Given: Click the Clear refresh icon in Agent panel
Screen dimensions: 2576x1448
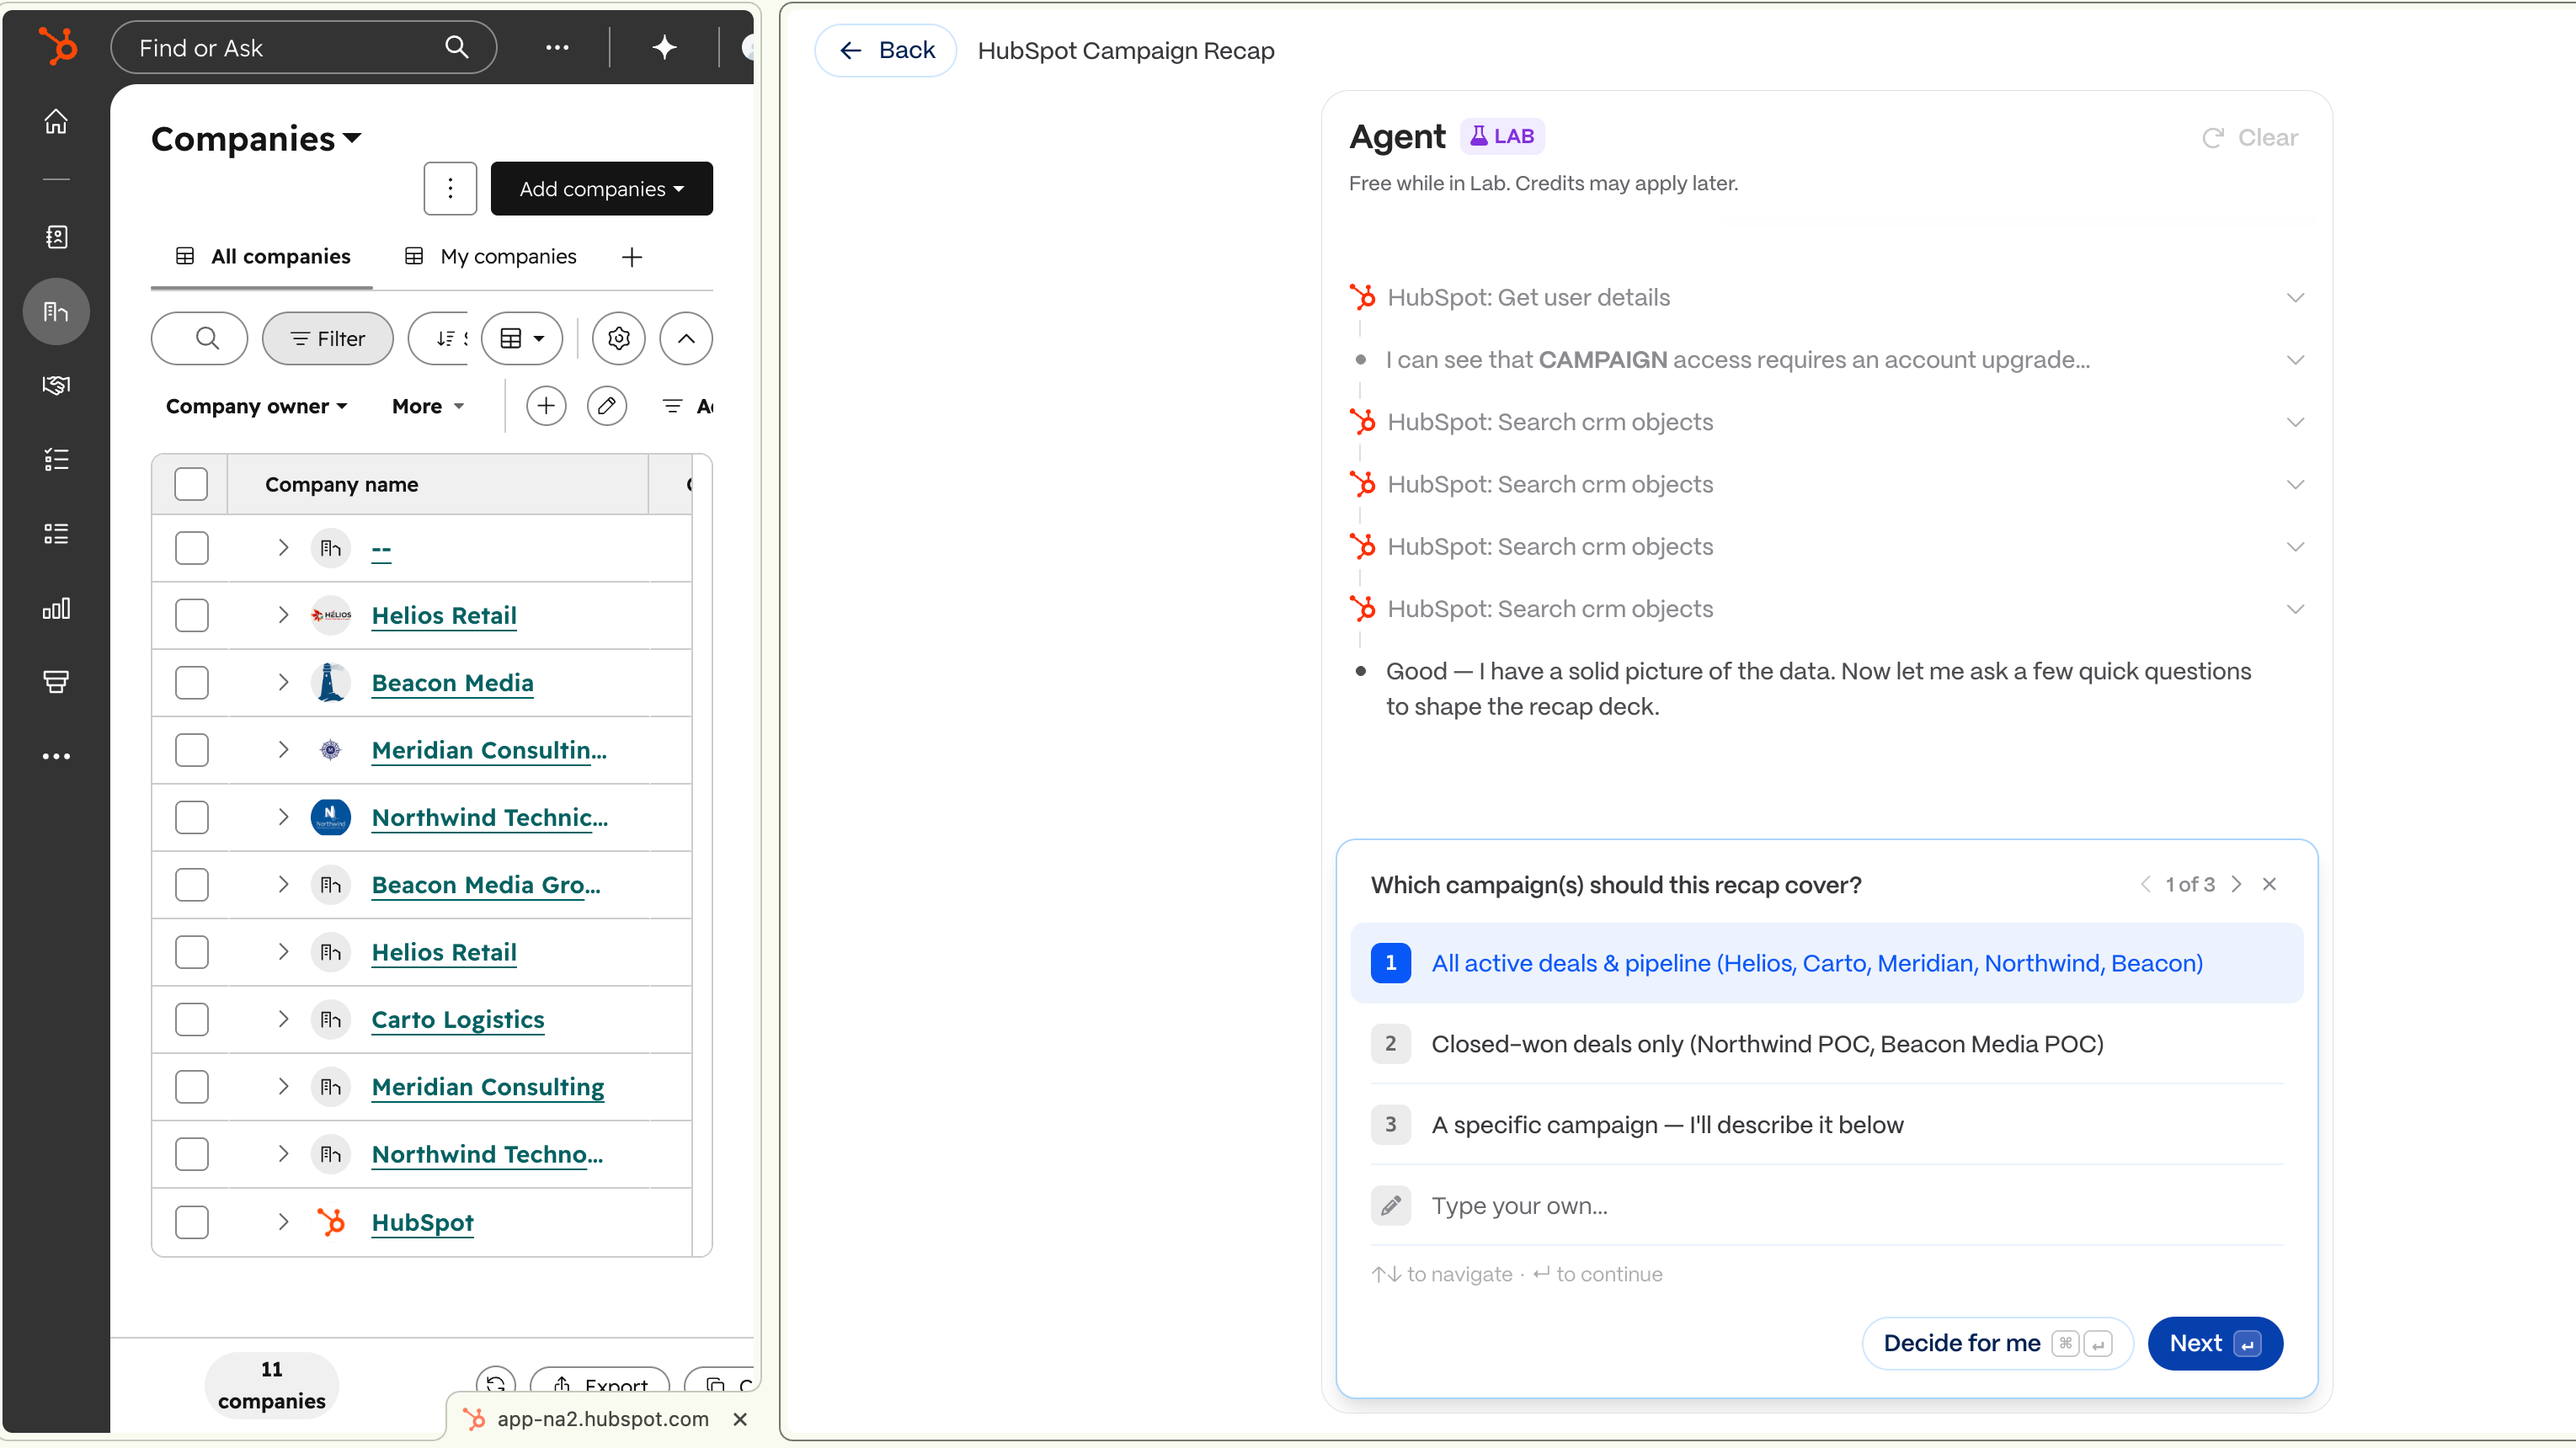Looking at the screenshot, I should click(2212, 138).
